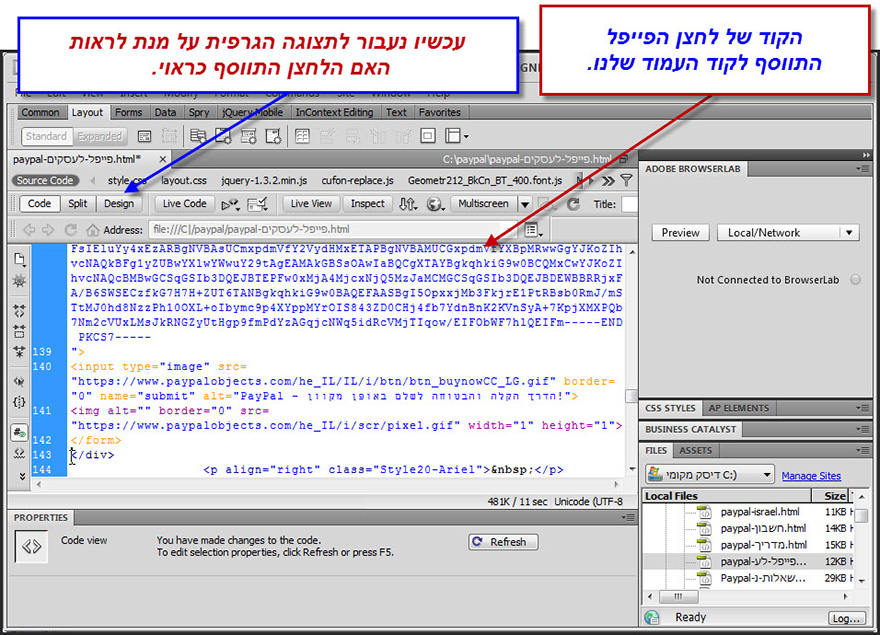The height and width of the screenshot is (635, 880).
Task: Click Select Parent Tag icon
Action: pyautogui.click(x=20, y=382)
